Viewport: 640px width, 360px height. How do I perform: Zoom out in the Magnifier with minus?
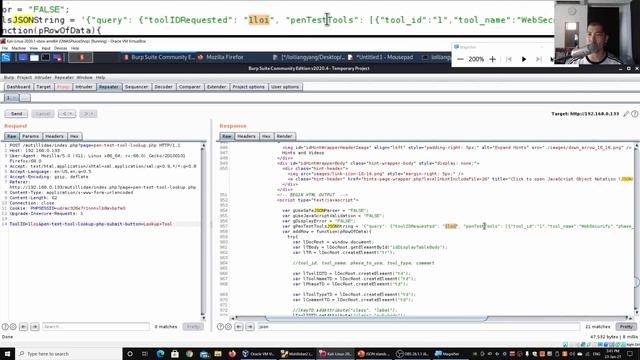pyautogui.click(x=460, y=59)
